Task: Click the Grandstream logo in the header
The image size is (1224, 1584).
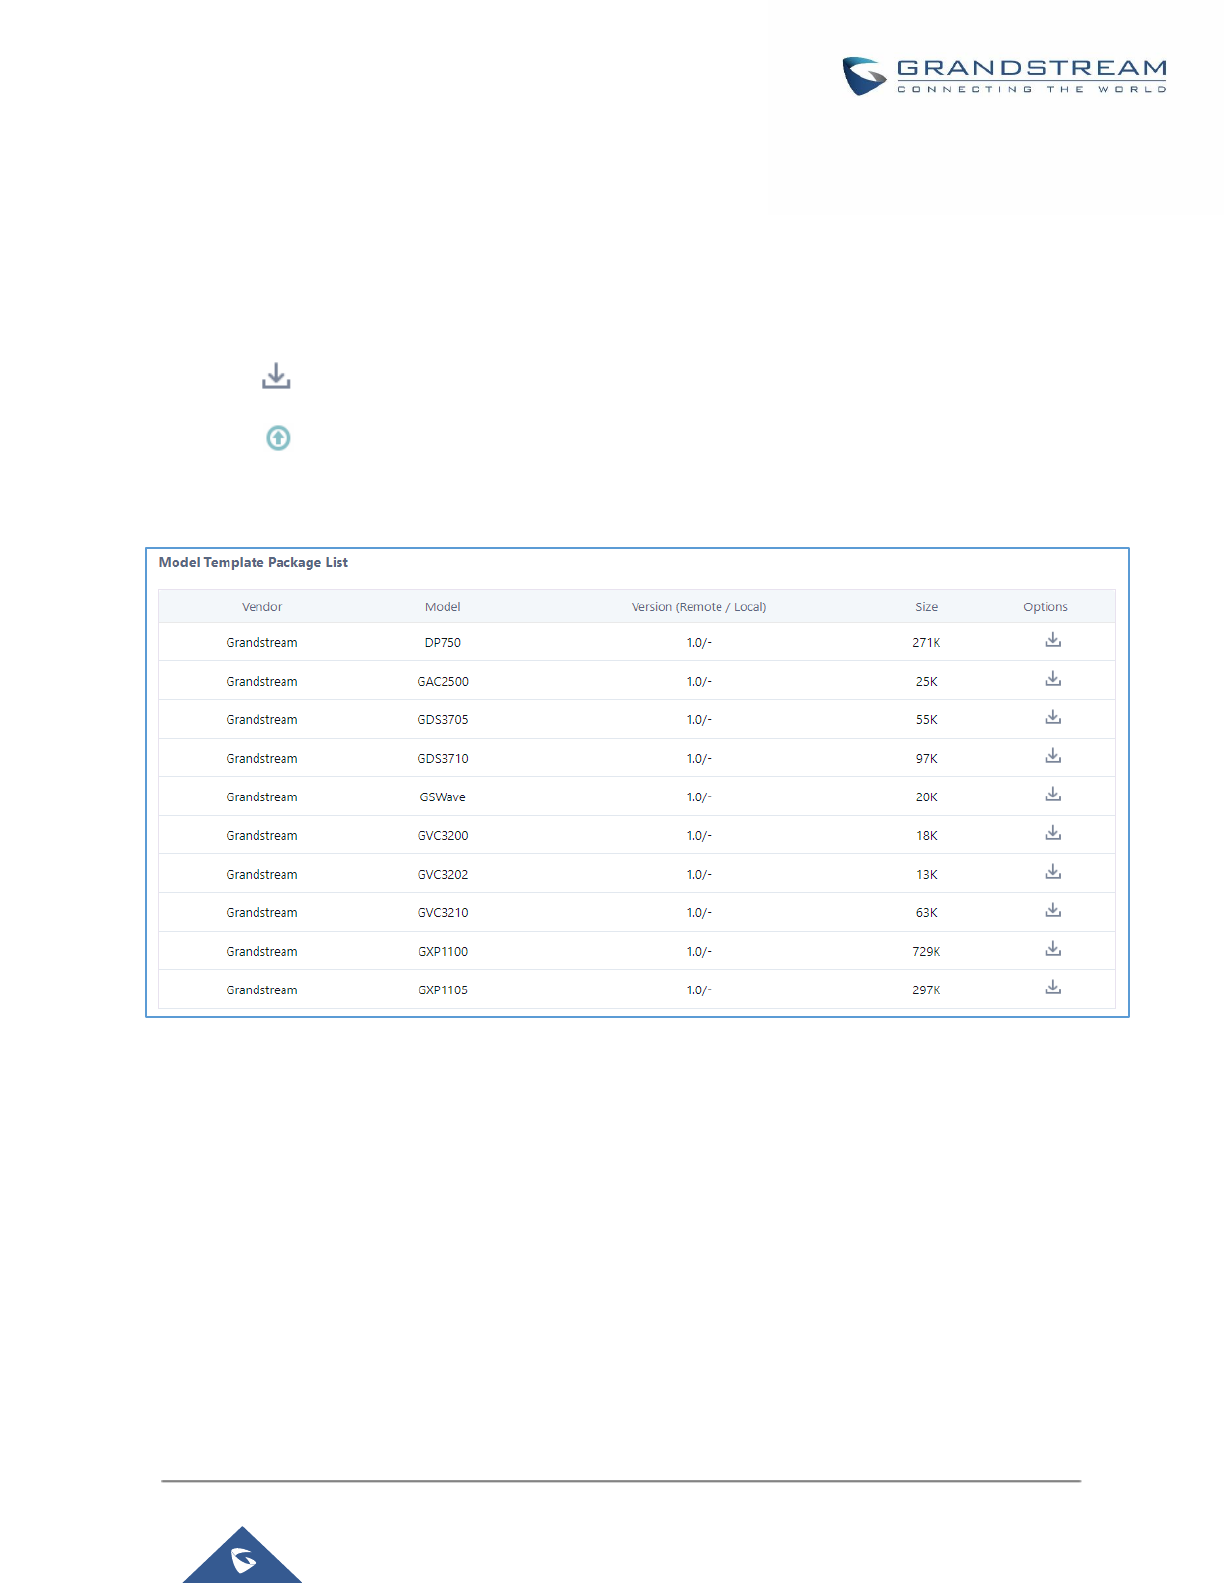Action: coord(1004,76)
